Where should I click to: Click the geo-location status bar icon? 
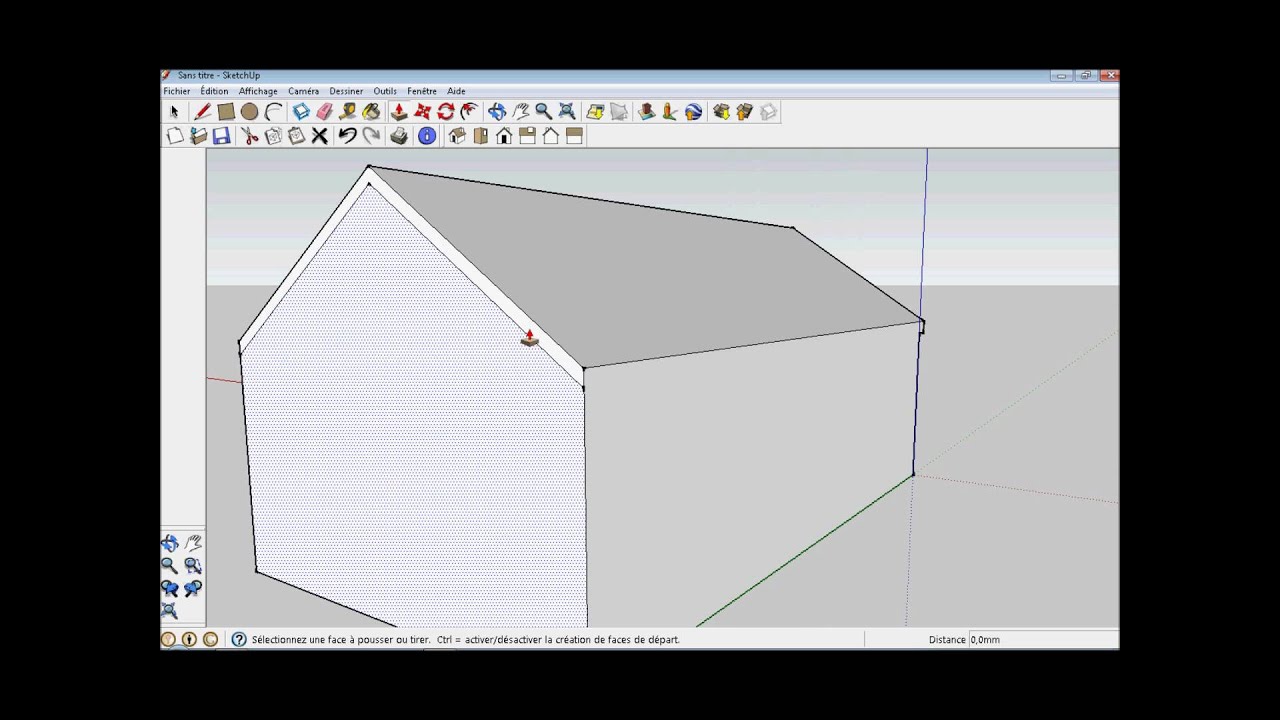[x=168, y=640]
